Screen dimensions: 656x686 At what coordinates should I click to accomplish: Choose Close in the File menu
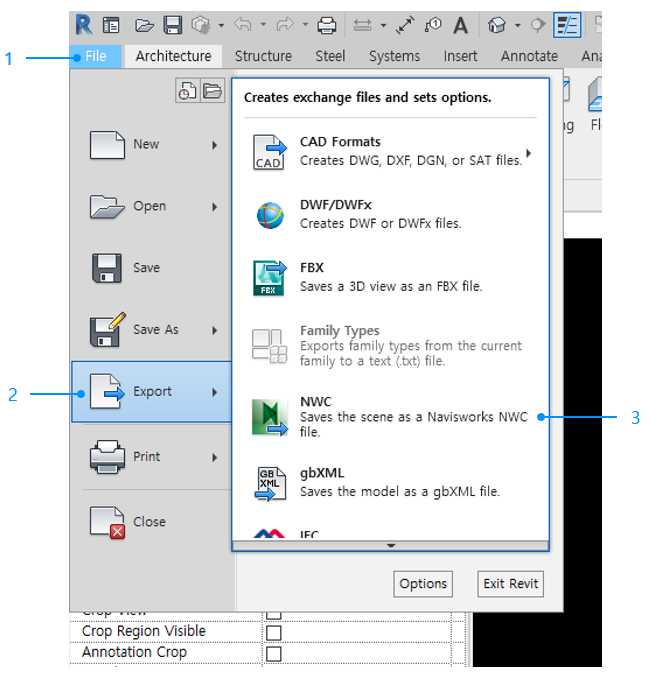click(151, 522)
